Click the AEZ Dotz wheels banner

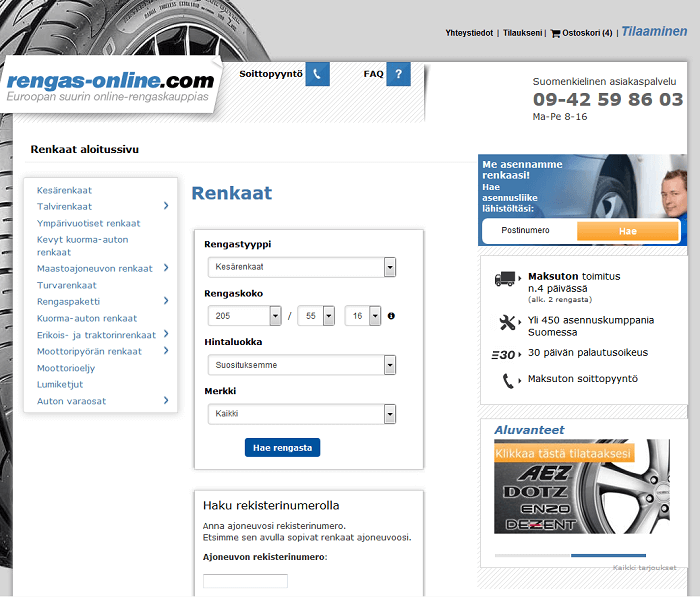click(582, 487)
